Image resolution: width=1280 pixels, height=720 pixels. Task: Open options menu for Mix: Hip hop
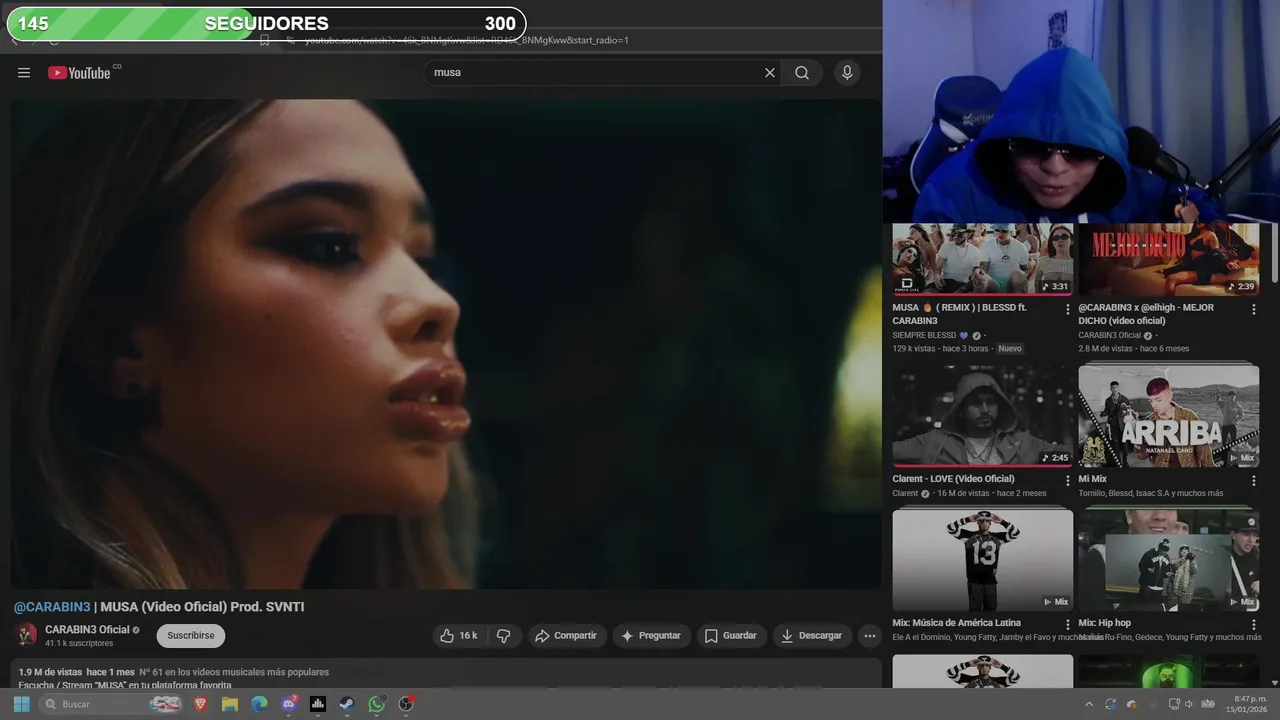(x=1254, y=624)
